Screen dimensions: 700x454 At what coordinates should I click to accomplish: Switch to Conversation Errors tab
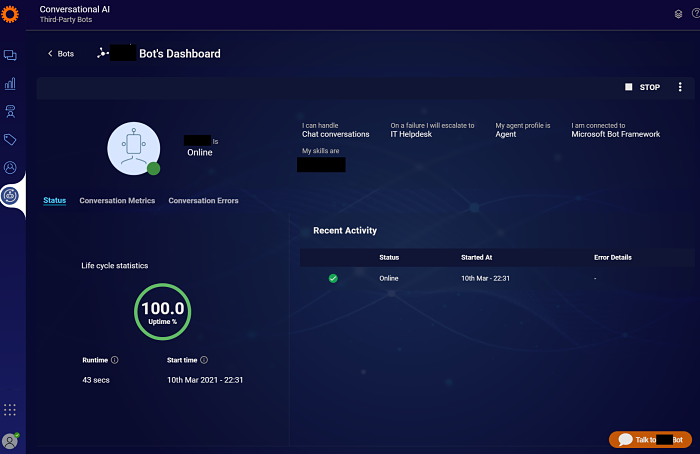click(x=203, y=200)
